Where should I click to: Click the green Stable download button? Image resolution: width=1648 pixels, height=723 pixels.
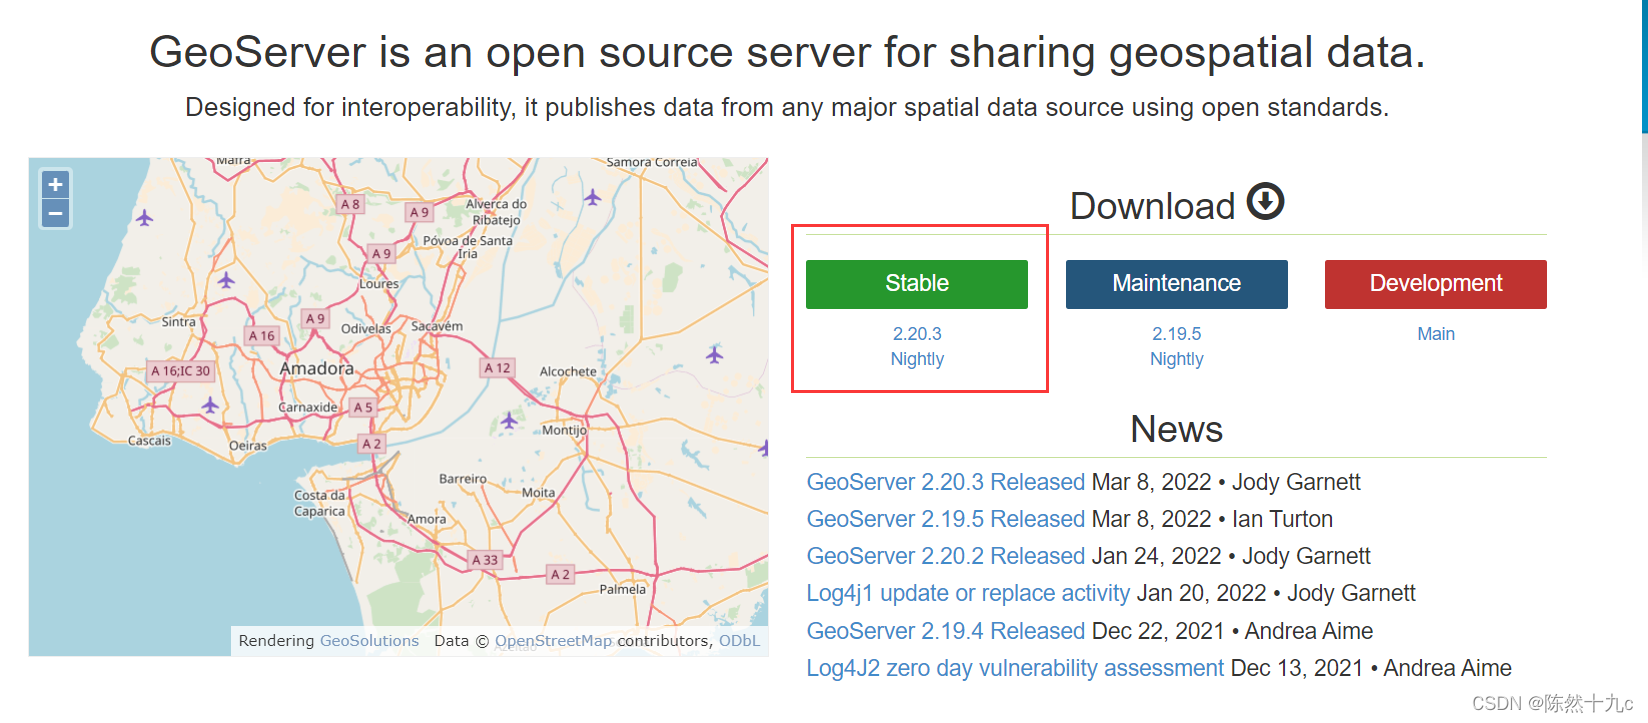(x=917, y=284)
